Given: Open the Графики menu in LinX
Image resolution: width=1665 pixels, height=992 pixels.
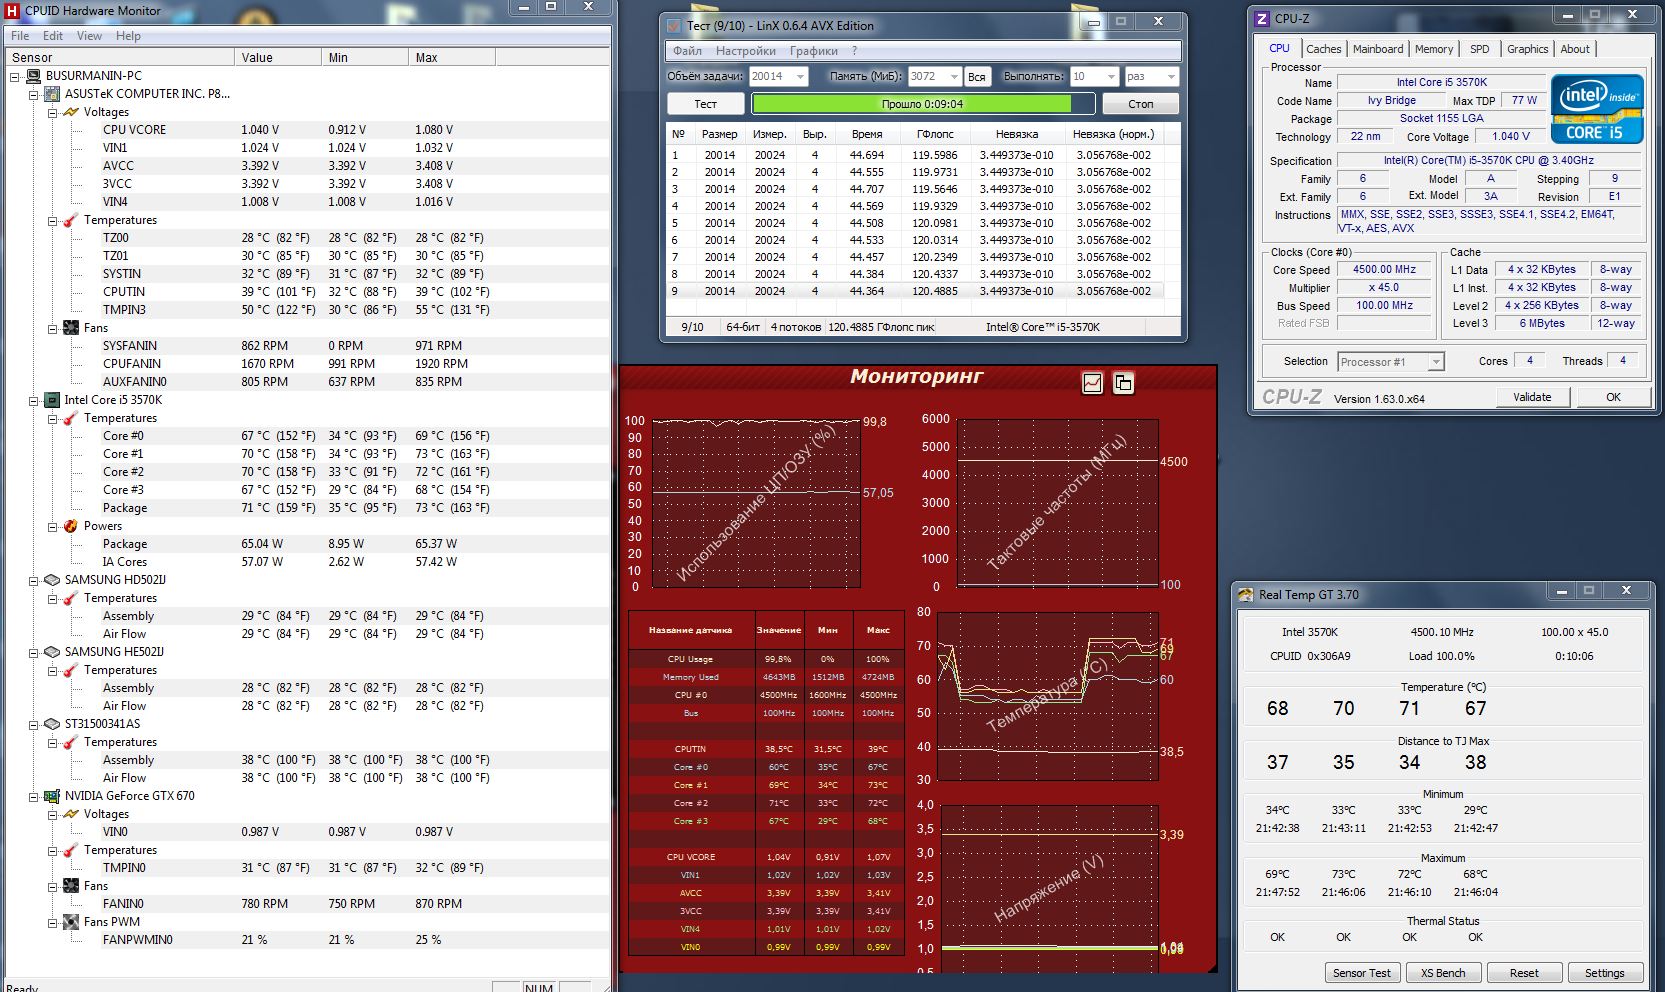Looking at the screenshot, I should 813,51.
